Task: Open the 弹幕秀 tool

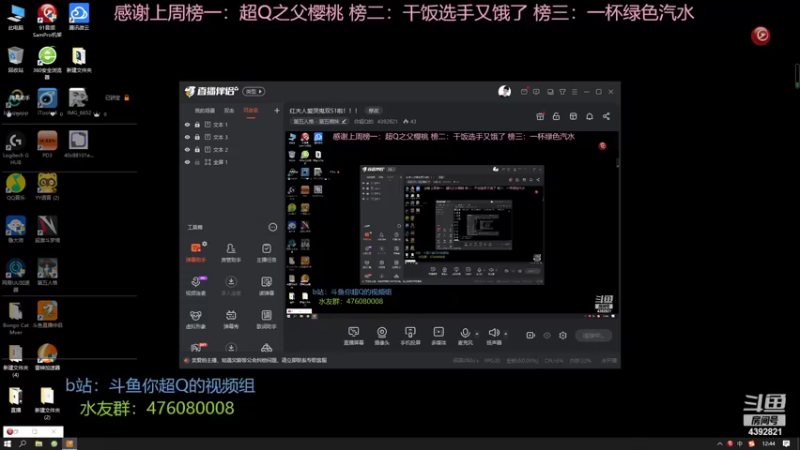Action: click(x=231, y=319)
